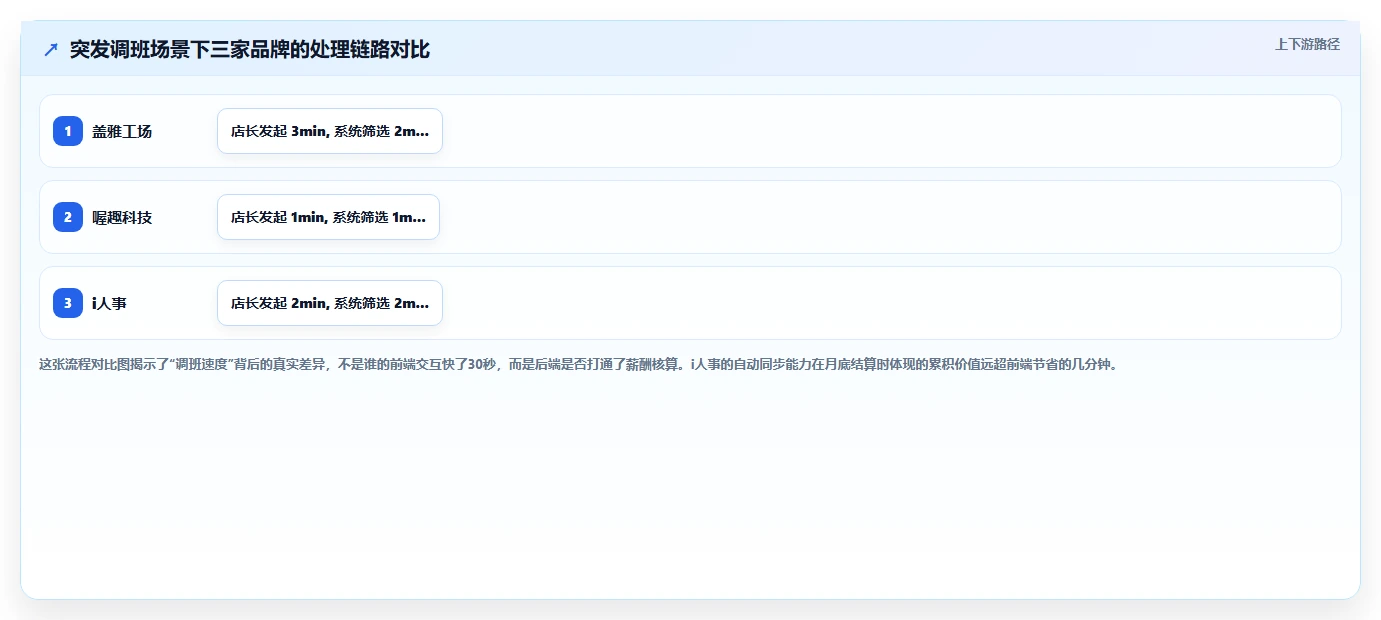Click the summary paragraph starting 这张流程对比图

[578, 364]
